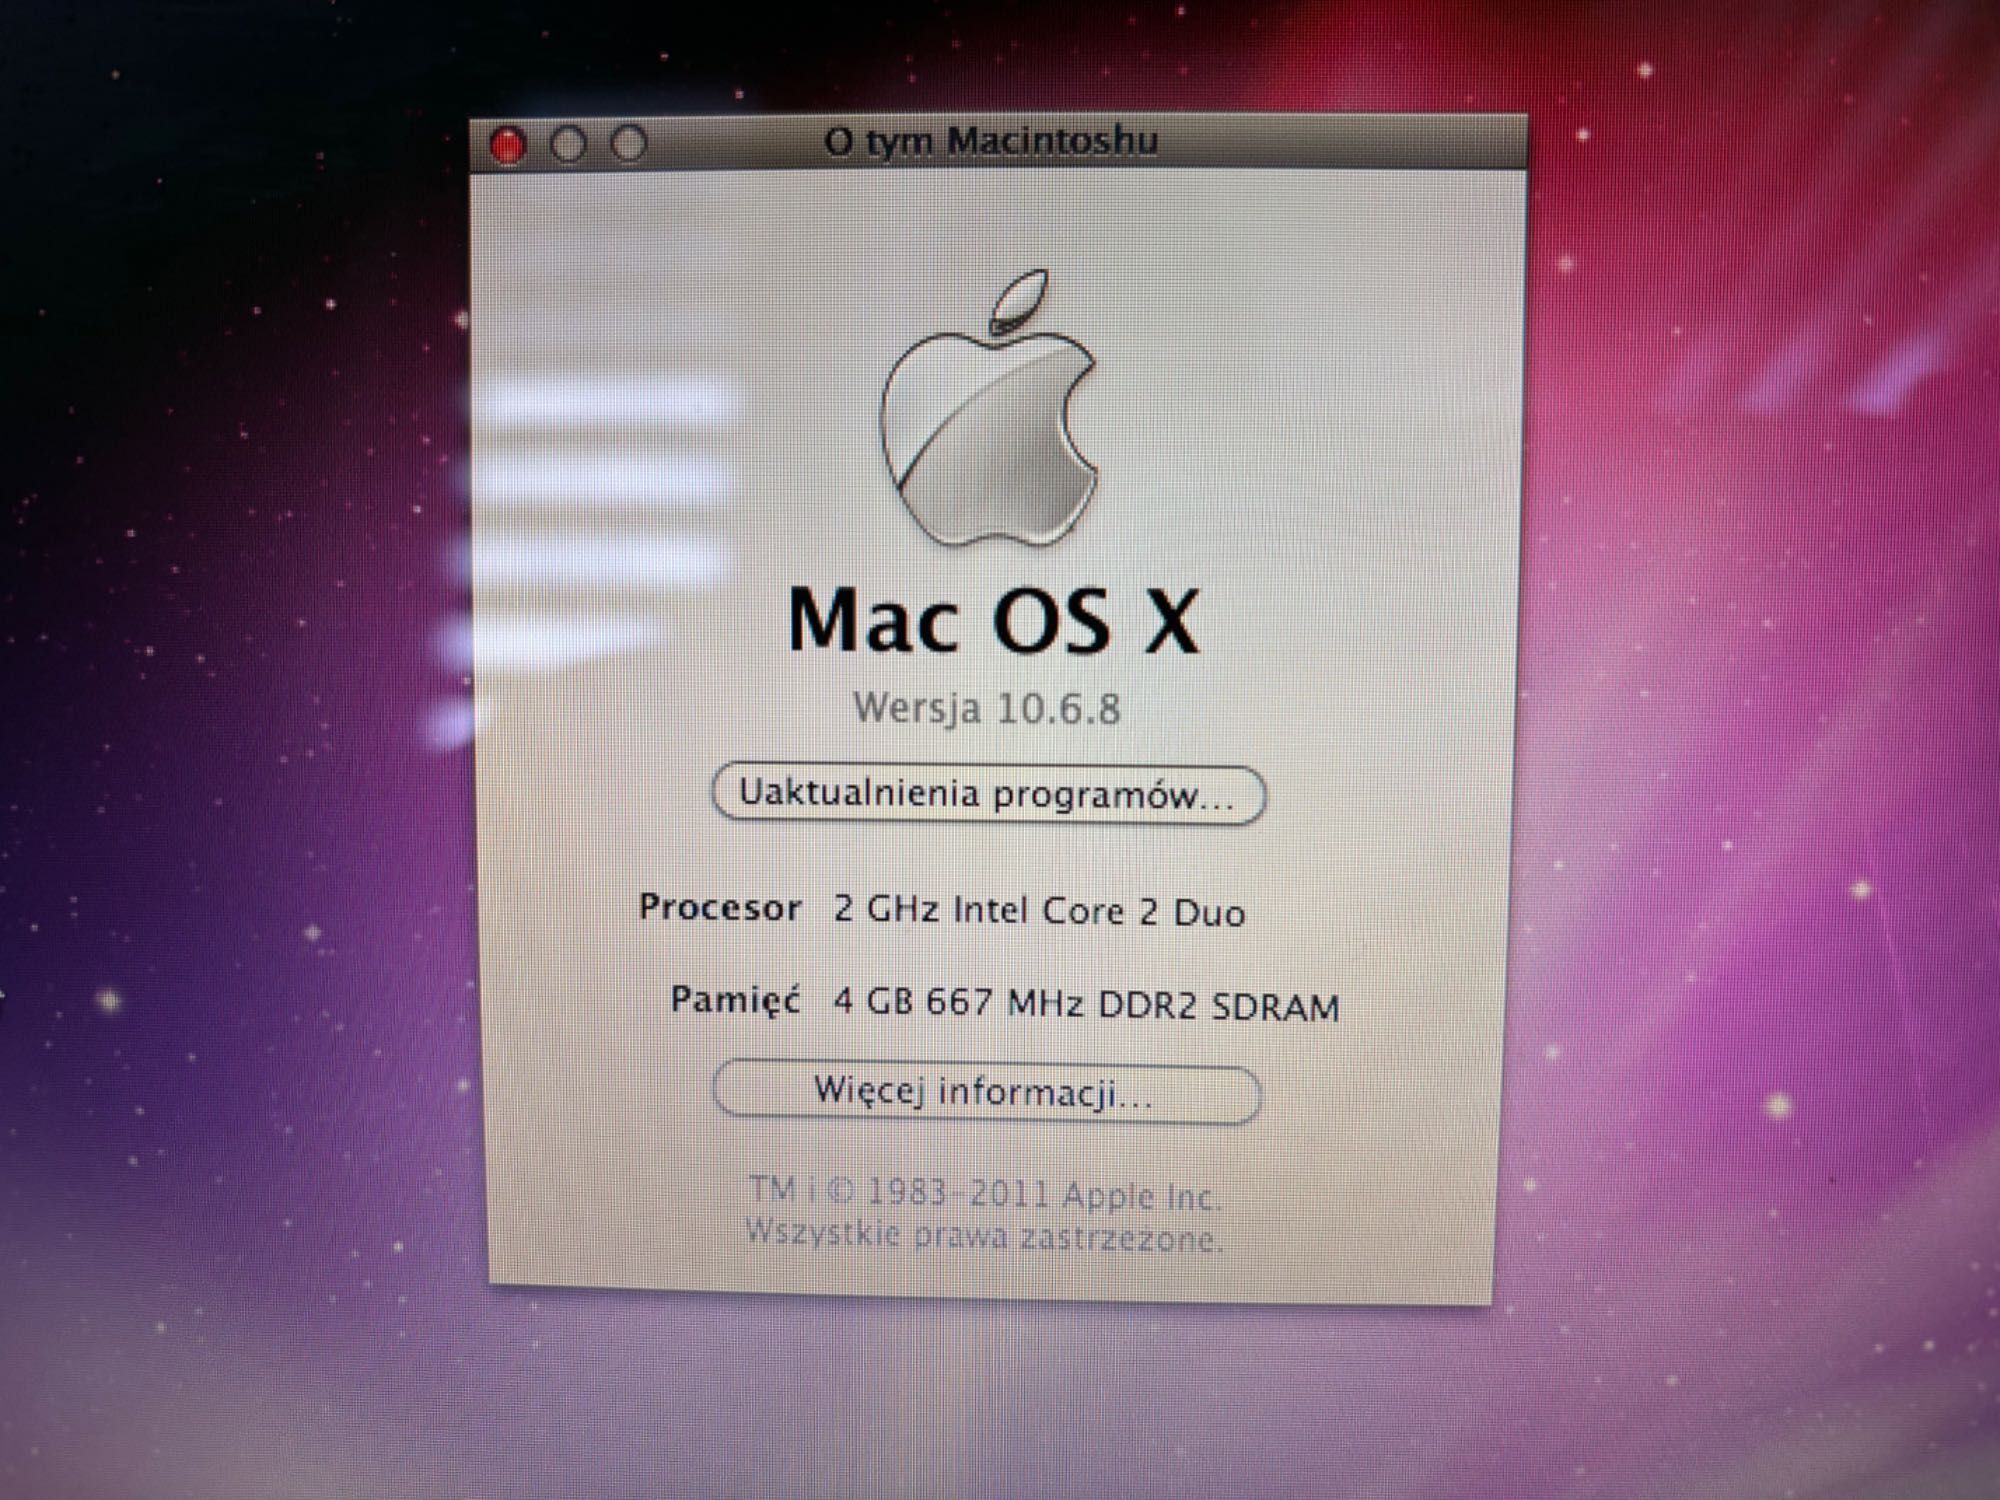Image resolution: width=2000 pixels, height=1500 pixels.
Task: Click the Apple logo image
Action: tap(990, 408)
